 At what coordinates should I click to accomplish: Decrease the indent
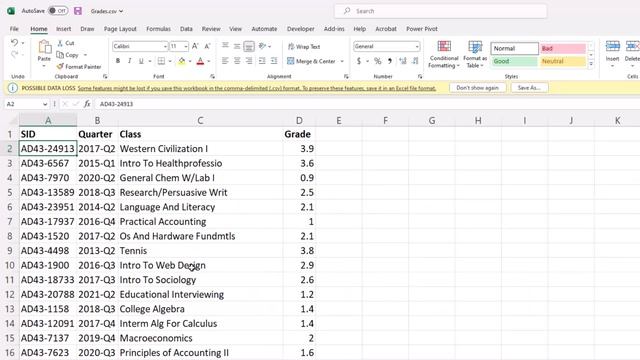pyautogui.click(x=262, y=61)
